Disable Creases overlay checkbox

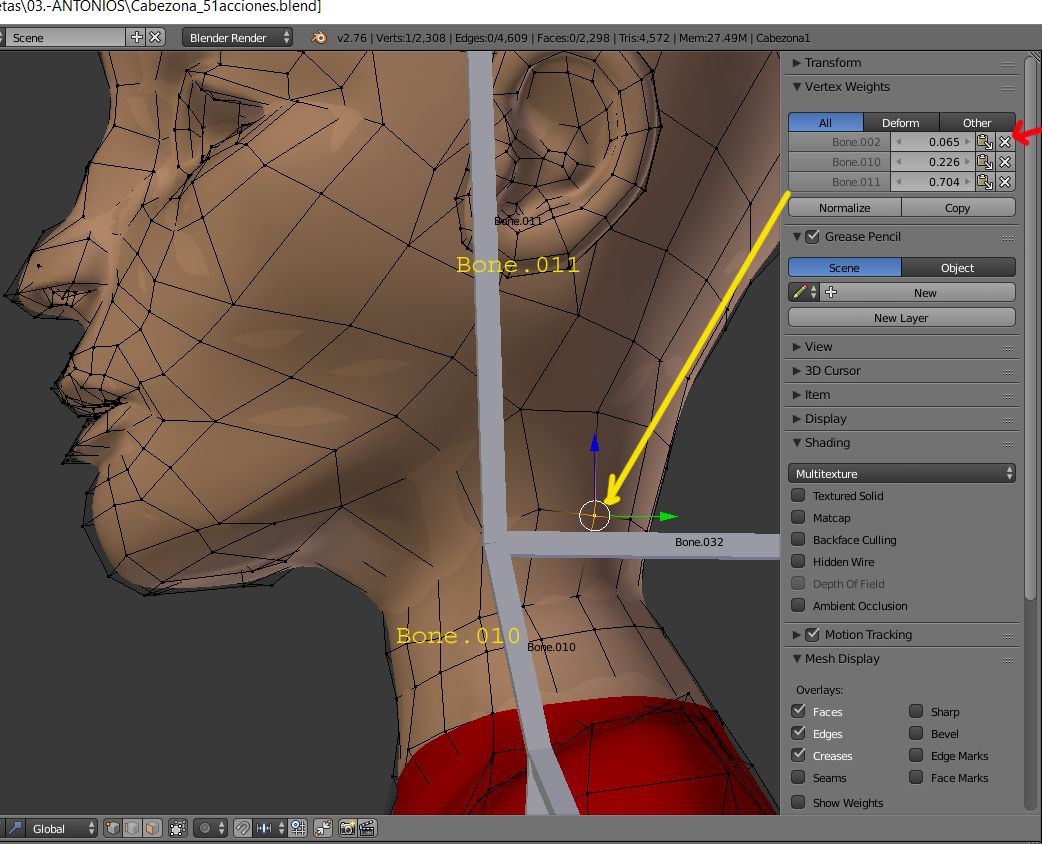point(798,756)
